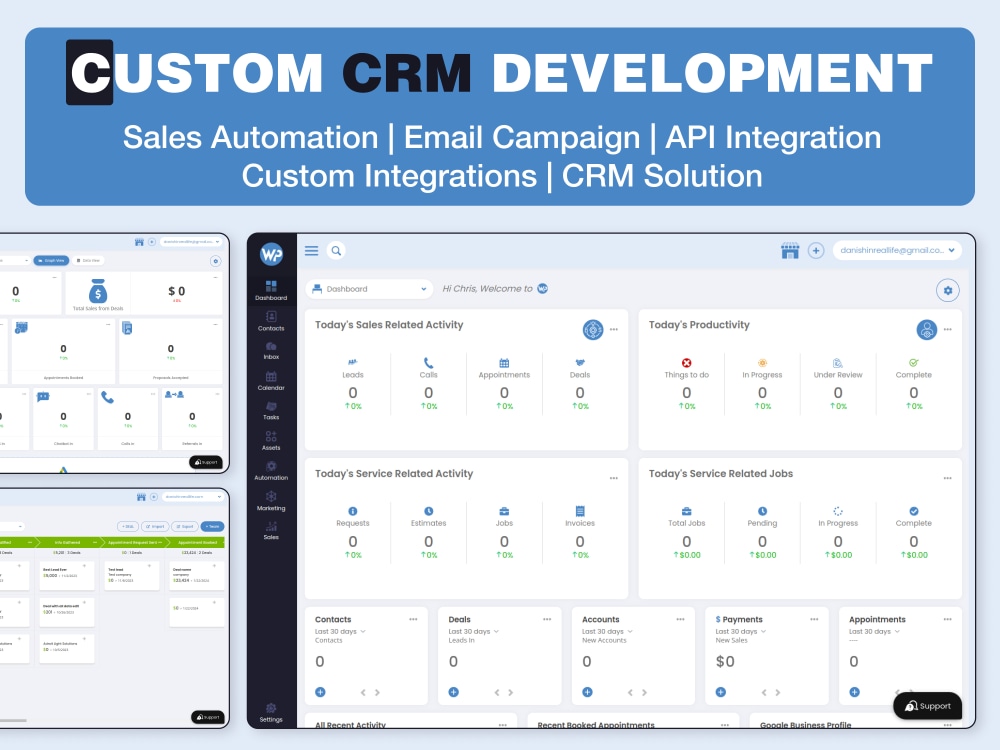Select Graph View toggle in top-left preview
Image resolution: width=1000 pixels, height=750 pixels.
(50, 260)
